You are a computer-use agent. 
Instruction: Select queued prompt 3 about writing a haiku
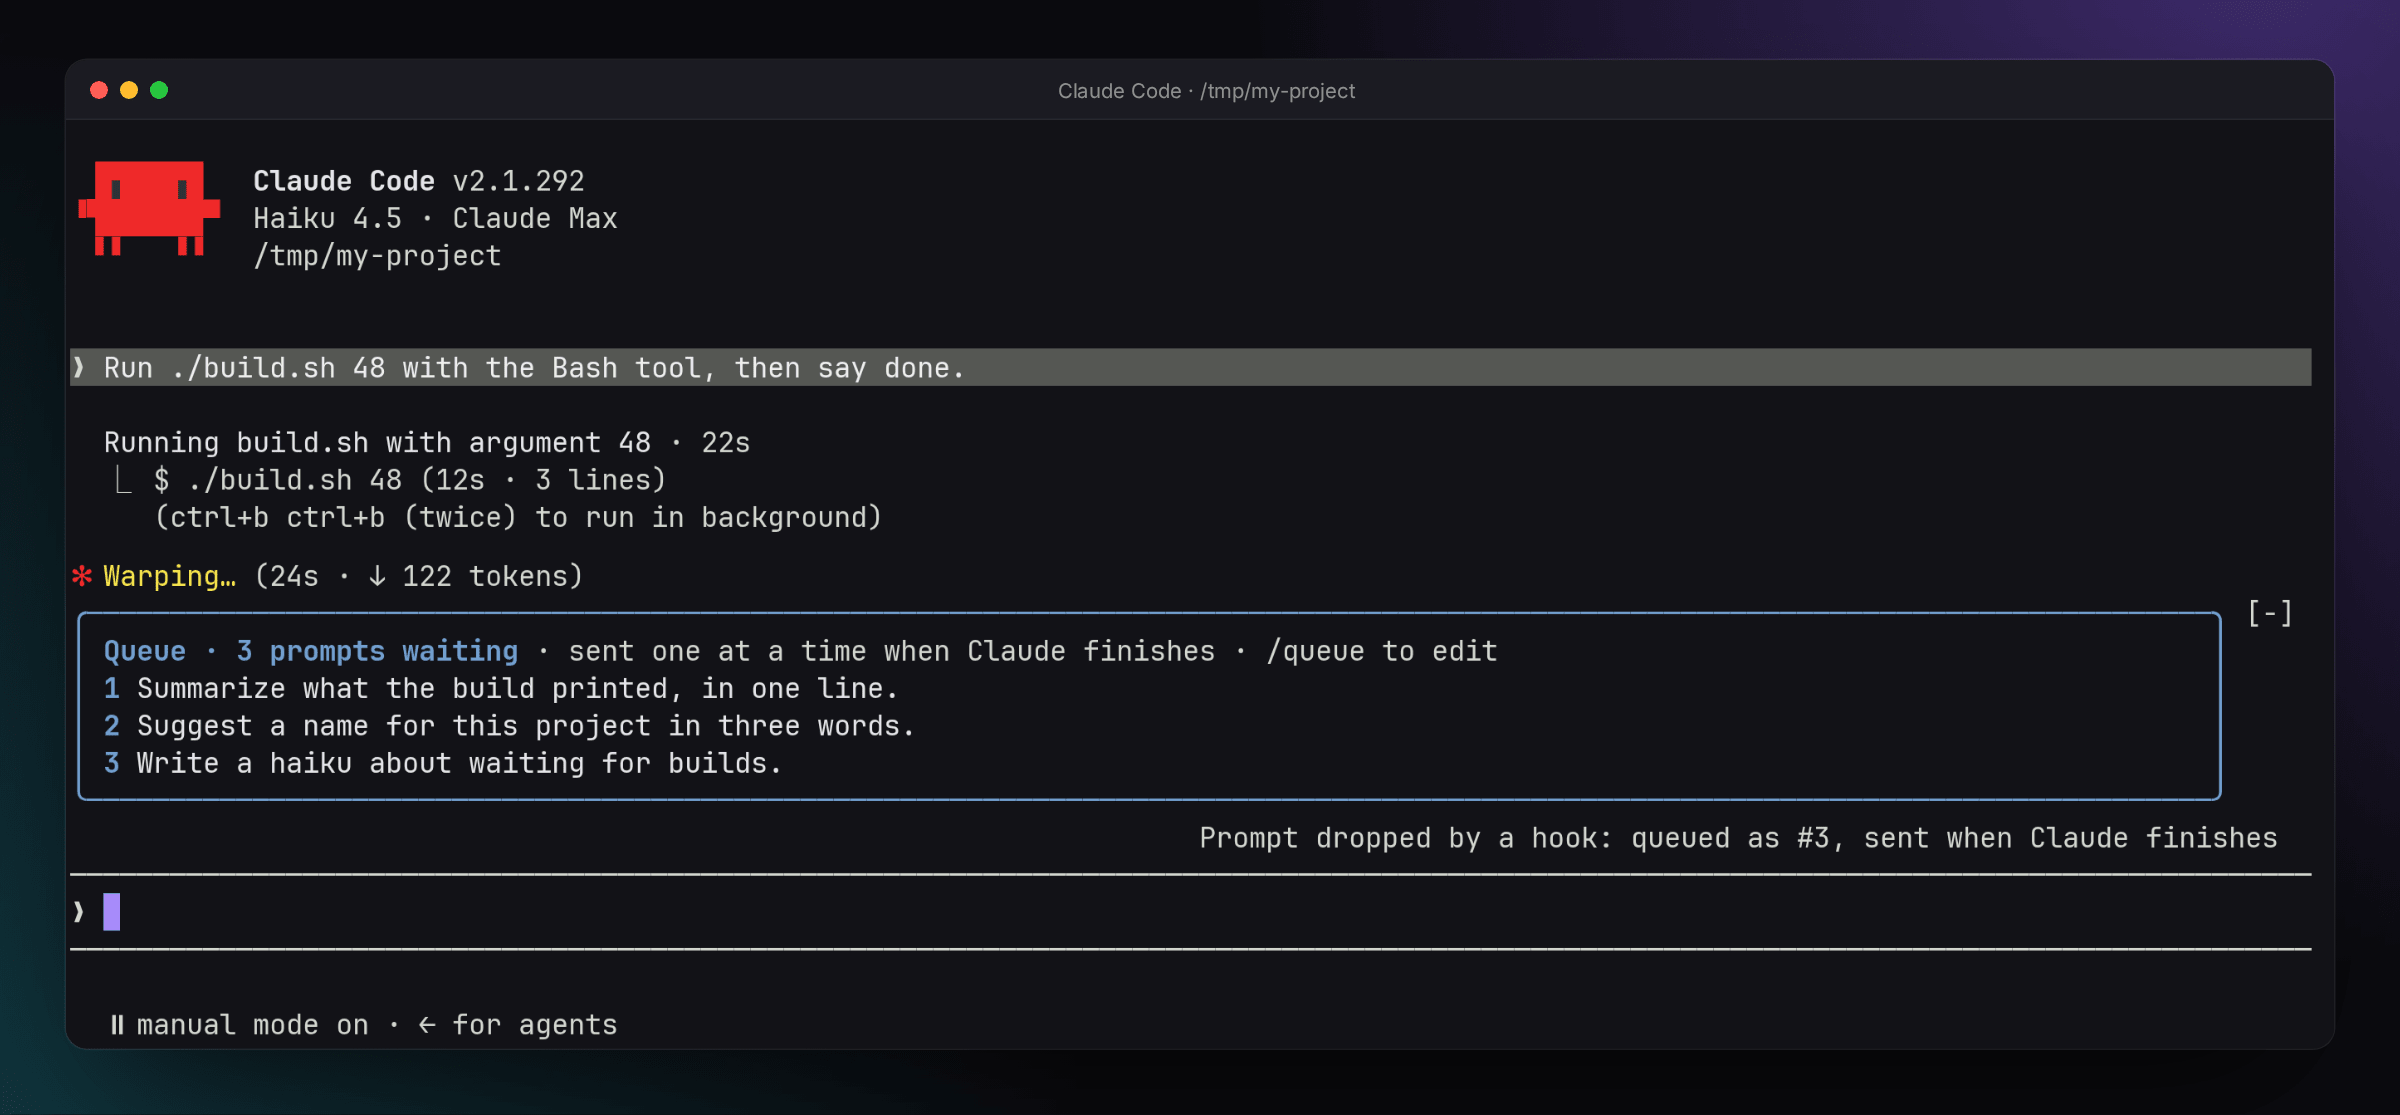tap(442, 764)
